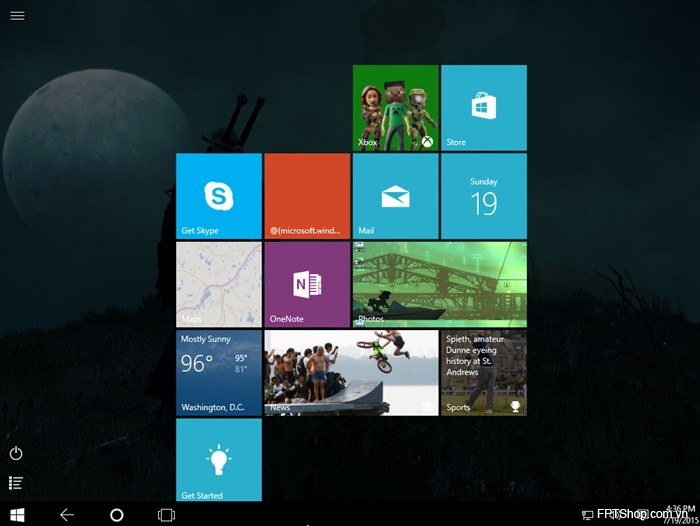Screen dimensions: 700x526
Task: Open the orange @{microsoft.wind... tile
Action: (x=307, y=196)
